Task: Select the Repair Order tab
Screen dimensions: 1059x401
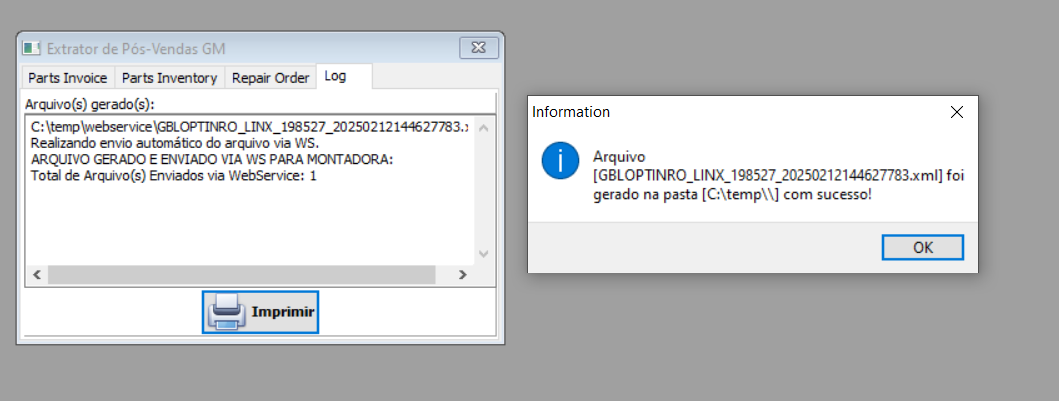Action: click(270, 78)
